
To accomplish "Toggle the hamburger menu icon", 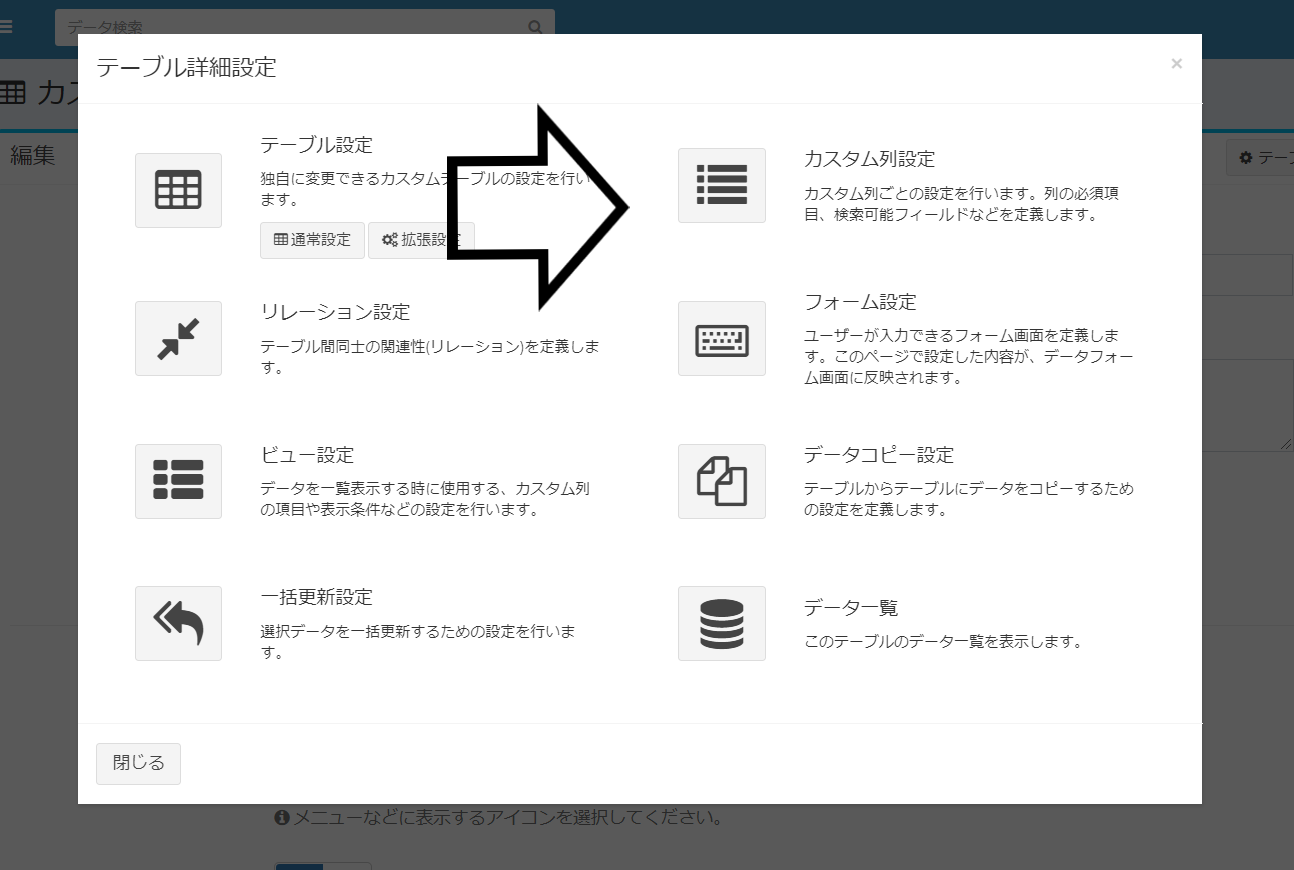I will [x=7, y=27].
